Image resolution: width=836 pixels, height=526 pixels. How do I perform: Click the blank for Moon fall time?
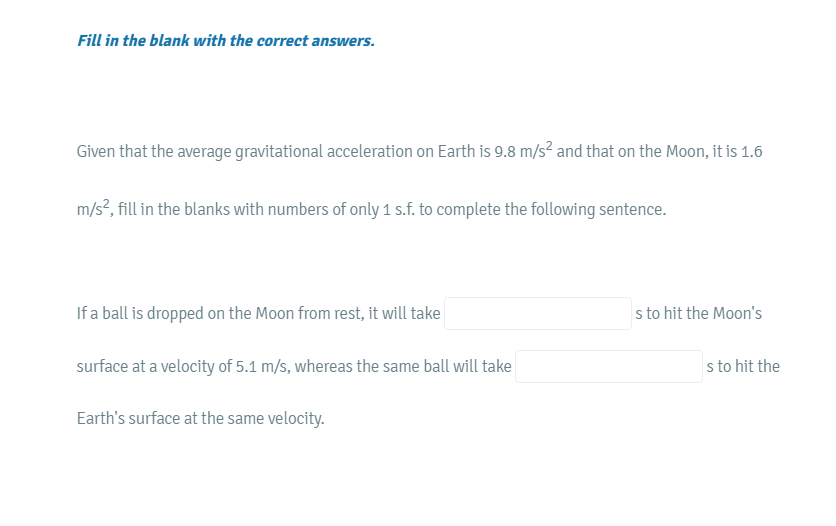pos(537,313)
